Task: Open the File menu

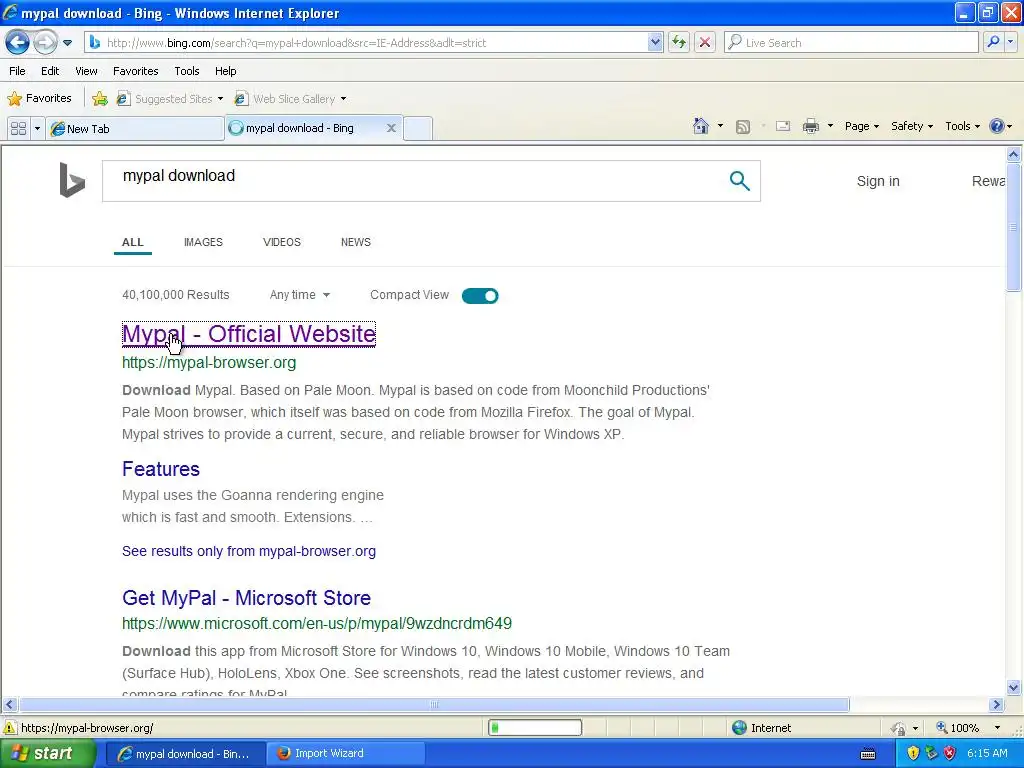Action: [18, 71]
